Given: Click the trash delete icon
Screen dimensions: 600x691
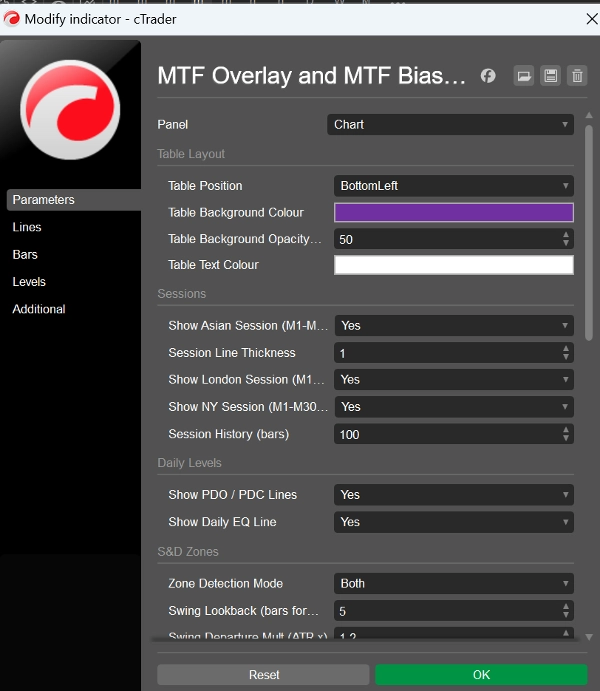Looking at the screenshot, I should coord(577,76).
